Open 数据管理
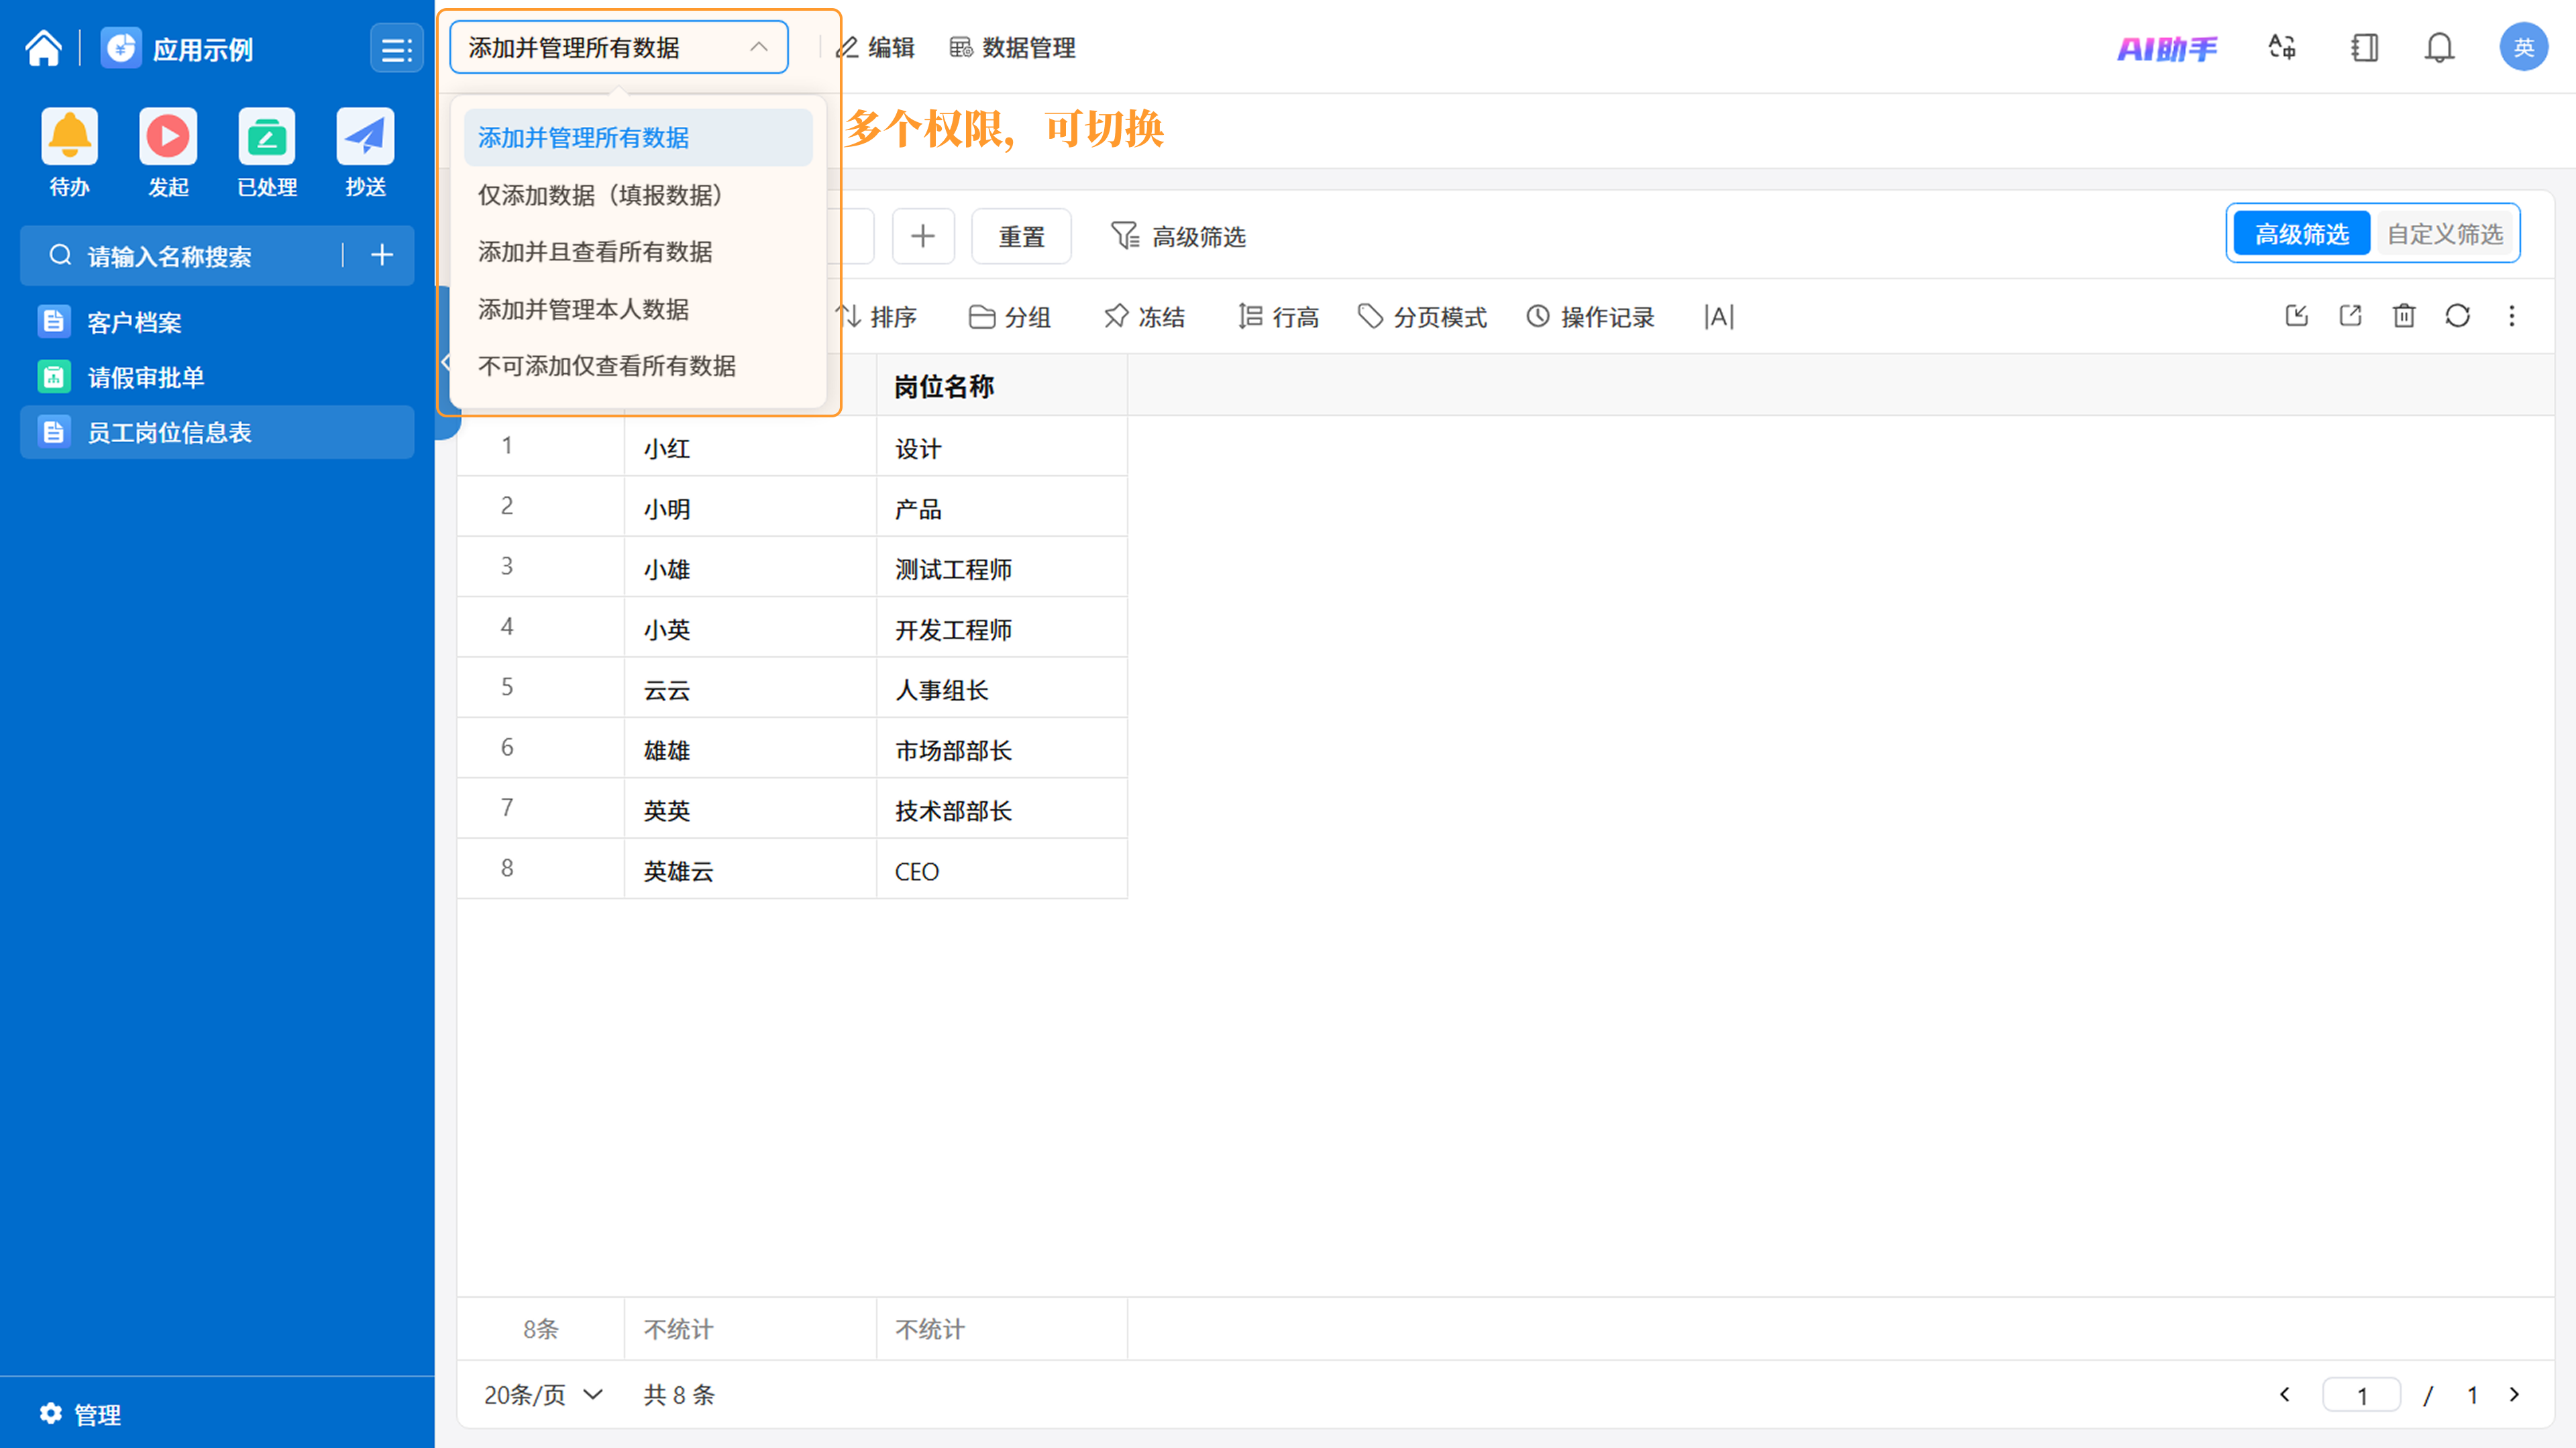Screen dimensions: 2576x1448 [1012, 47]
